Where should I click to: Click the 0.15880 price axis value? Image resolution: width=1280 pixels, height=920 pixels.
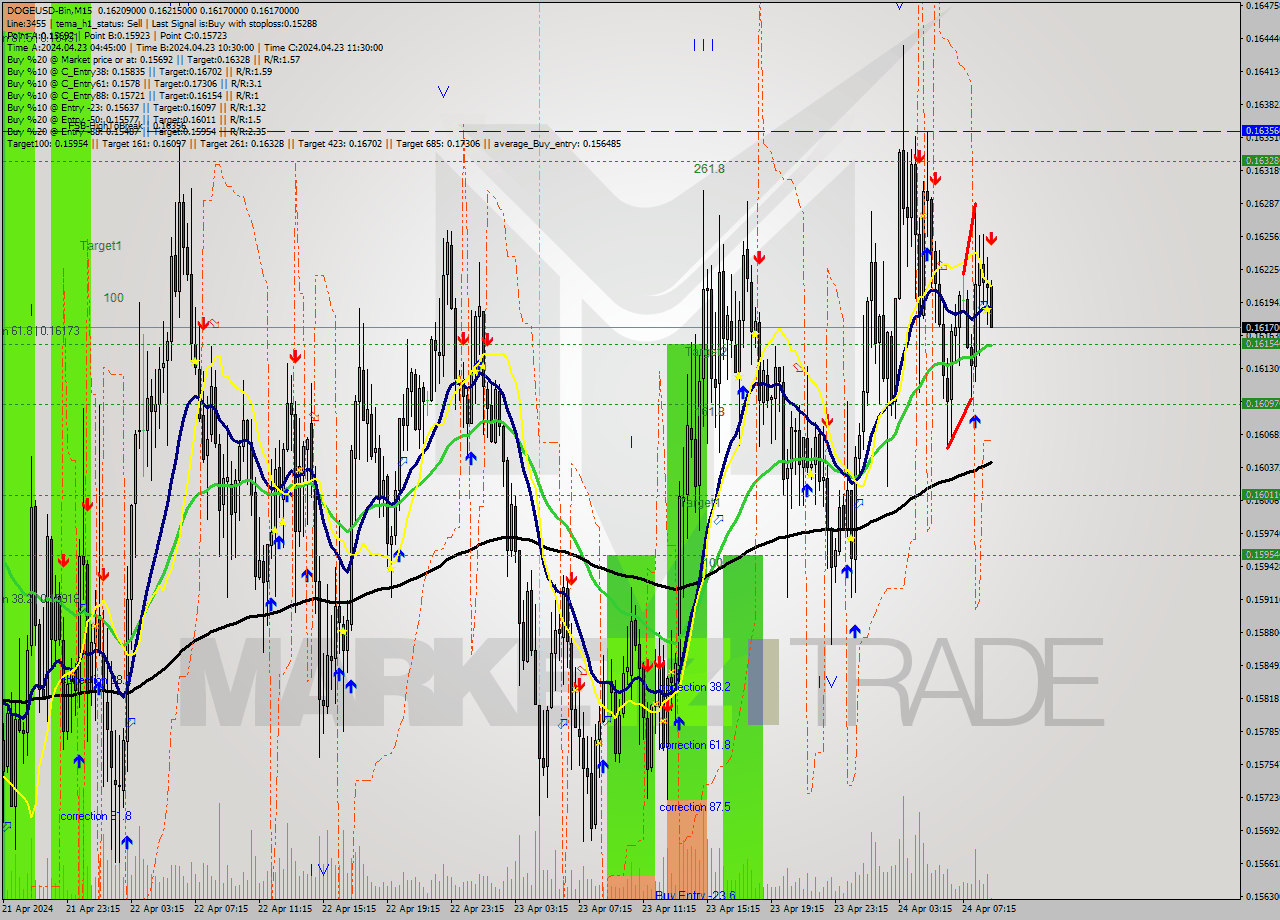(x=1263, y=632)
